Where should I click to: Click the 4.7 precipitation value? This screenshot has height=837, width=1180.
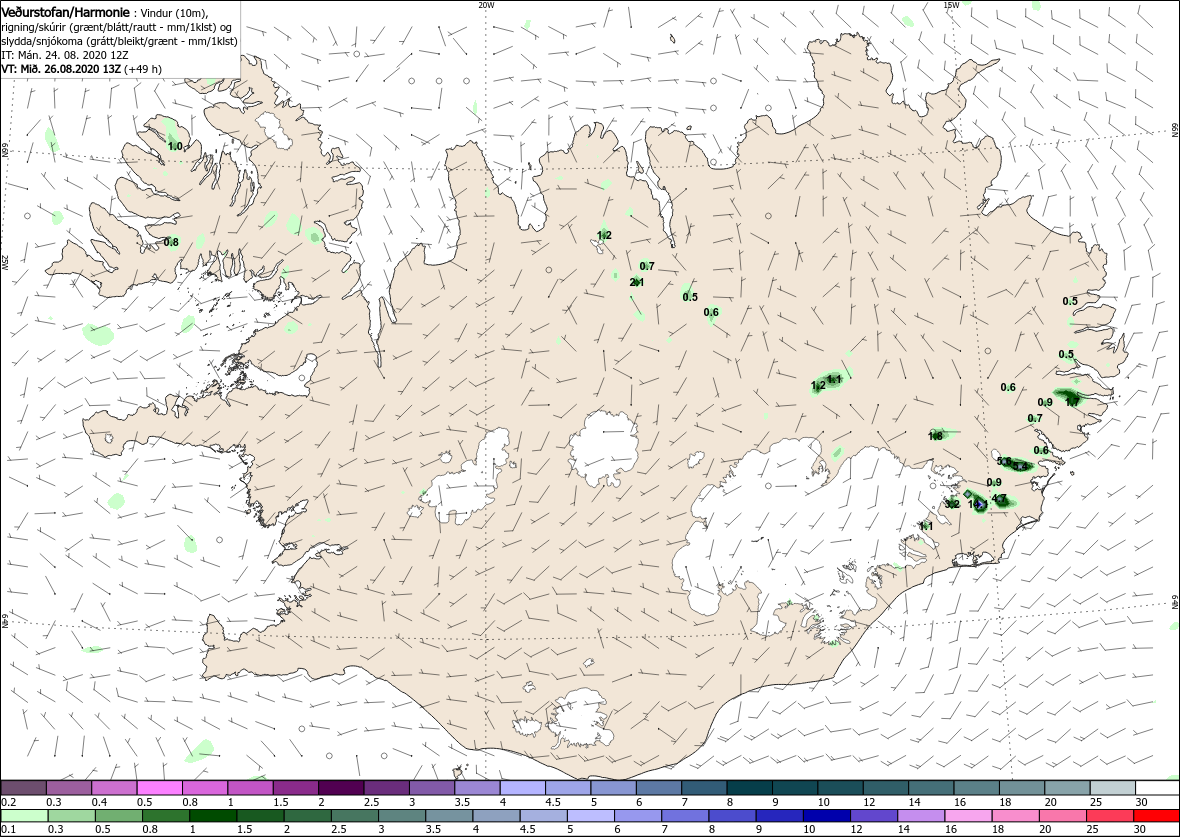click(x=999, y=498)
